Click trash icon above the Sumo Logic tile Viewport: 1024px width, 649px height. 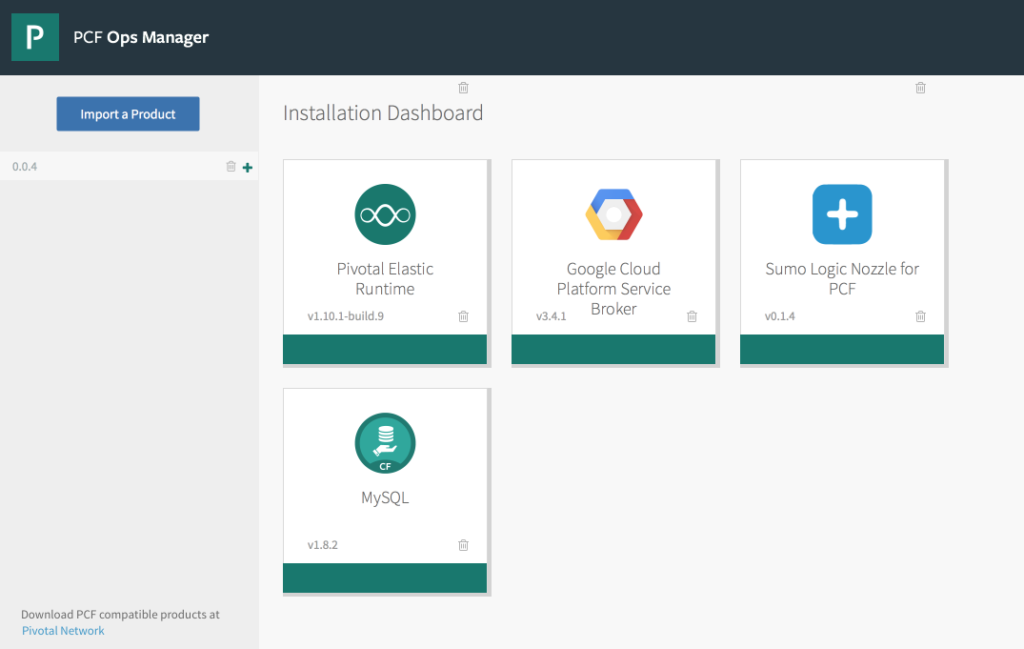pos(921,87)
